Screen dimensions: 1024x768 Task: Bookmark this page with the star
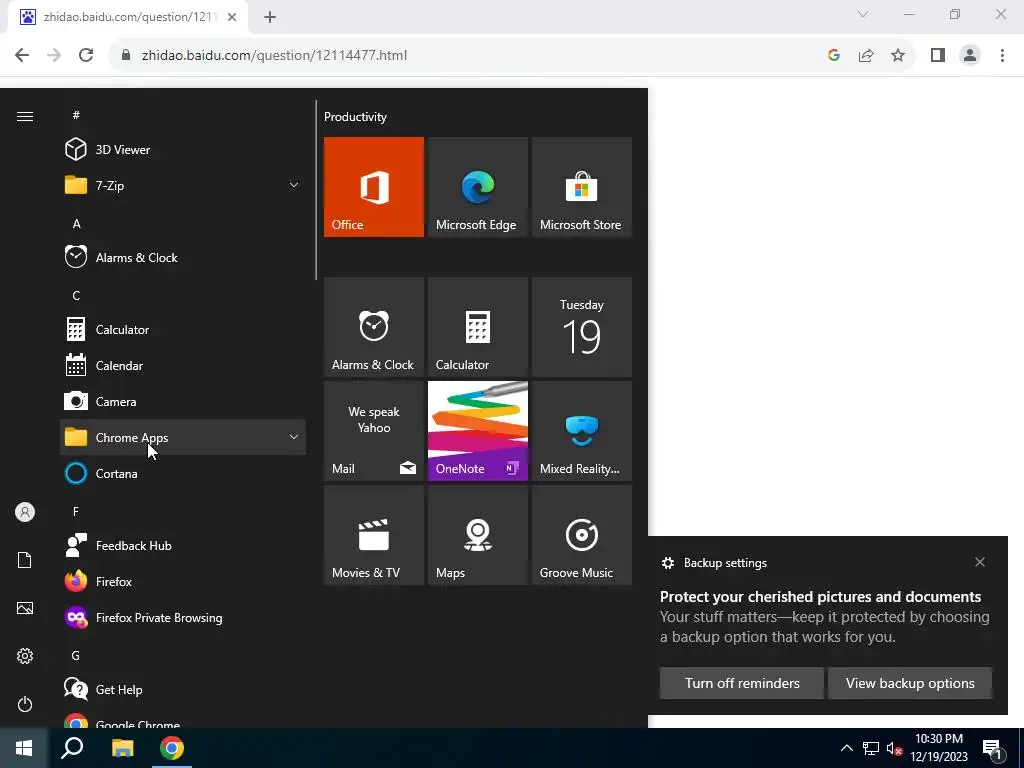tap(898, 55)
